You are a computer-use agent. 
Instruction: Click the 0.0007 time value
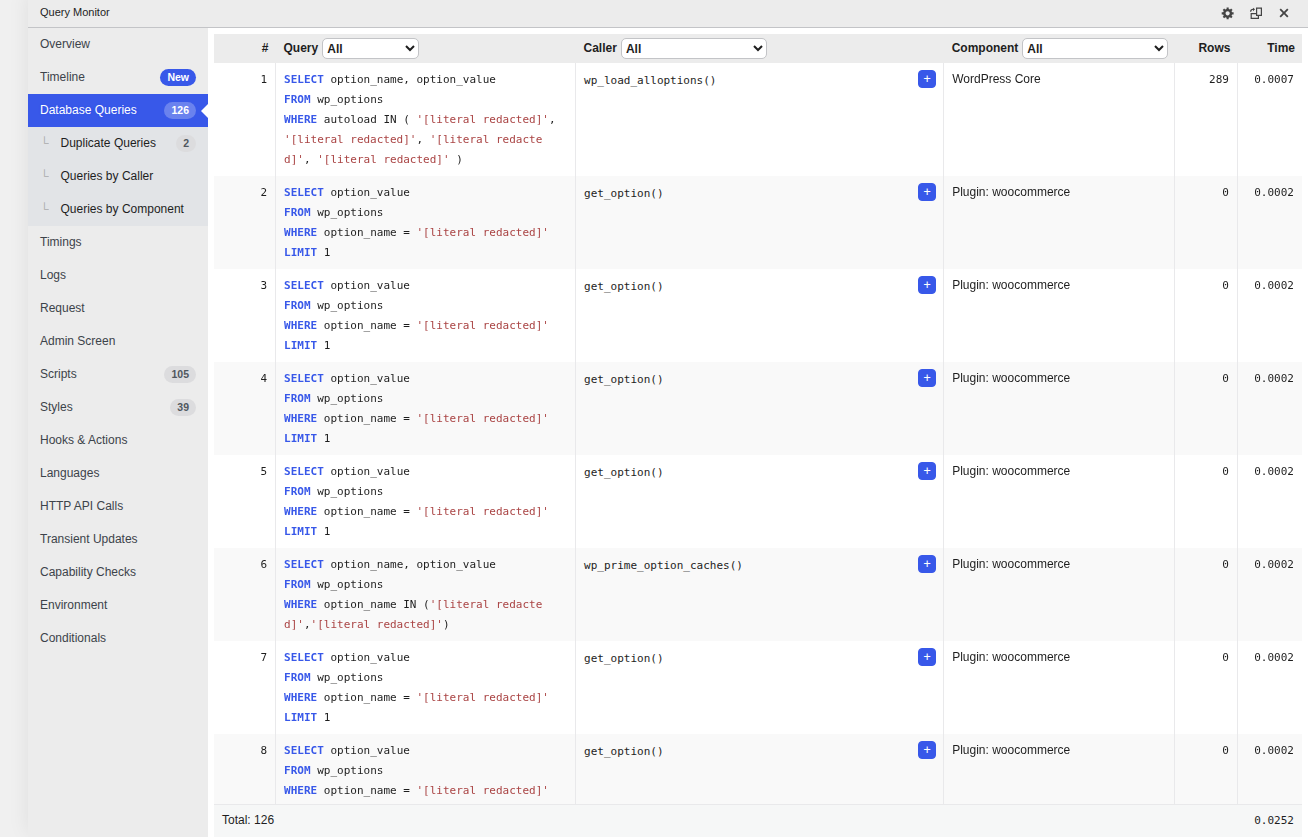1274,79
